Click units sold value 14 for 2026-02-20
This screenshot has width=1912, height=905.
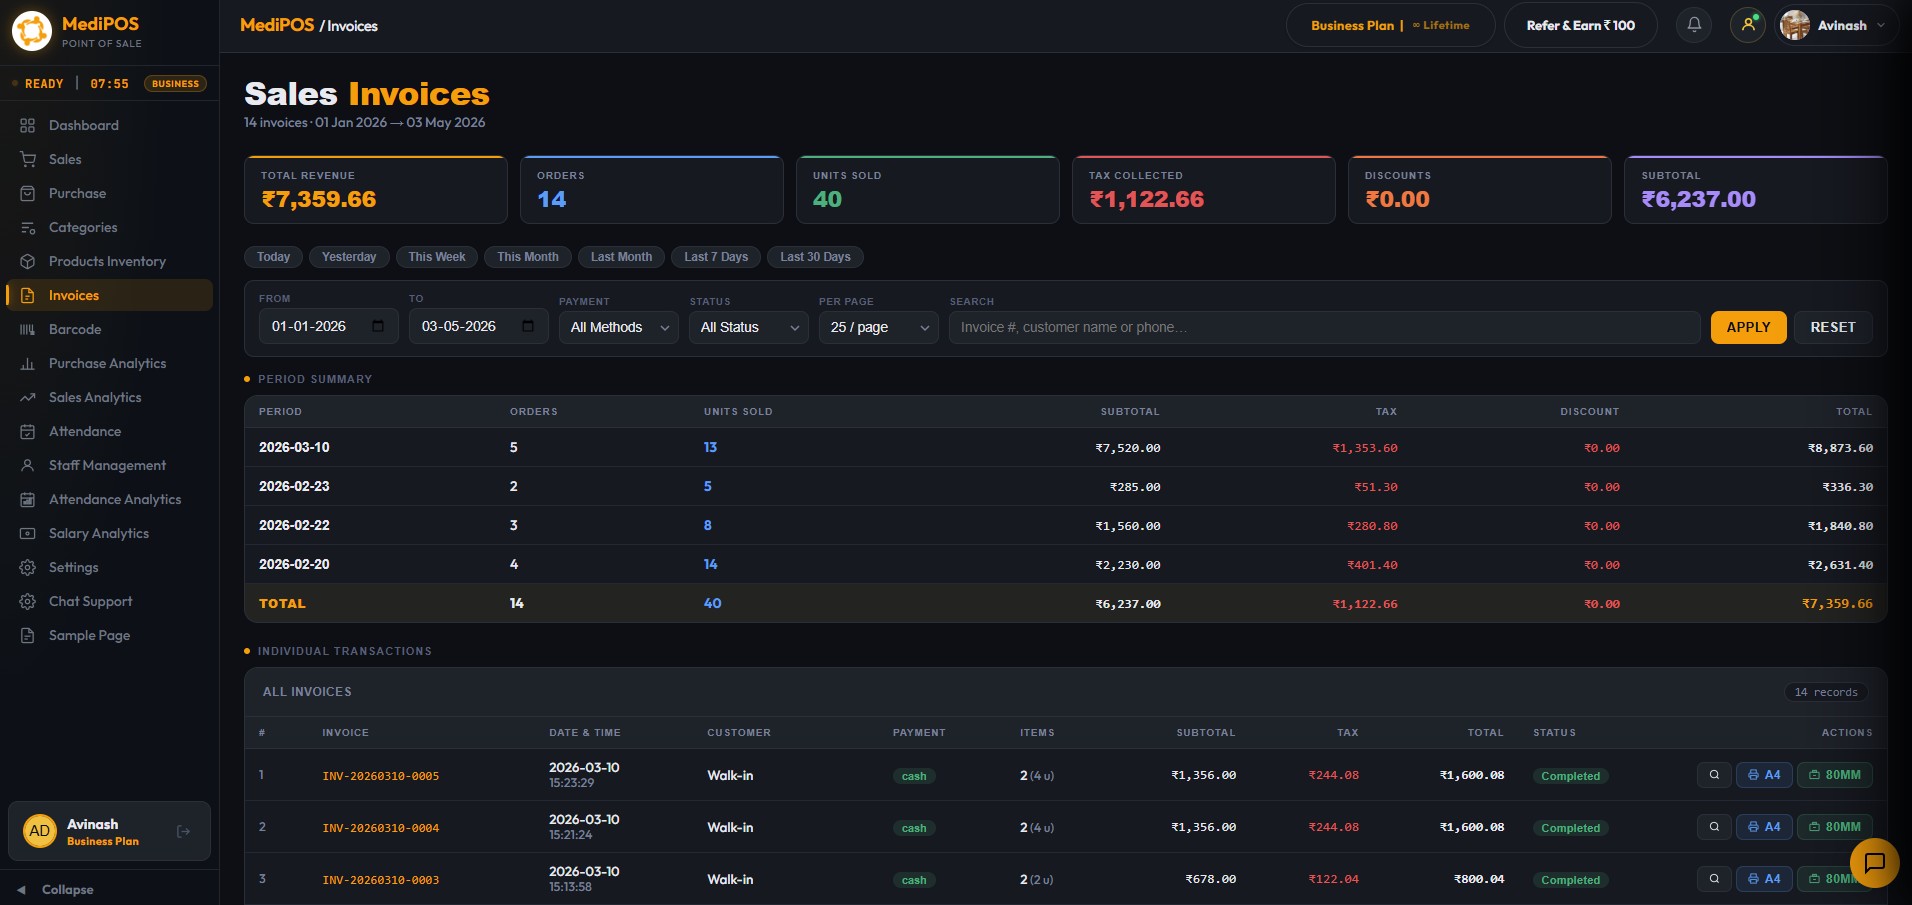(x=710, y=564)
